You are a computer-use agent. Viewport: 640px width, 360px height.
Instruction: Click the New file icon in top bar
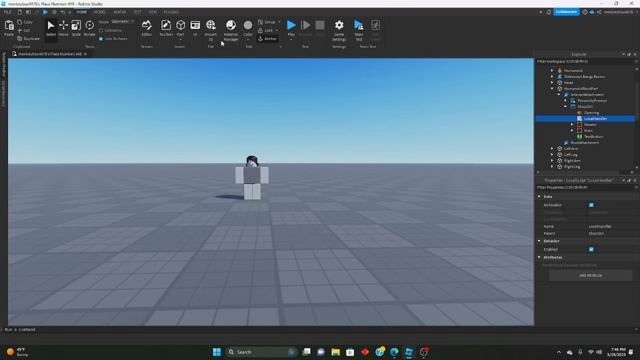click(19, 12)
